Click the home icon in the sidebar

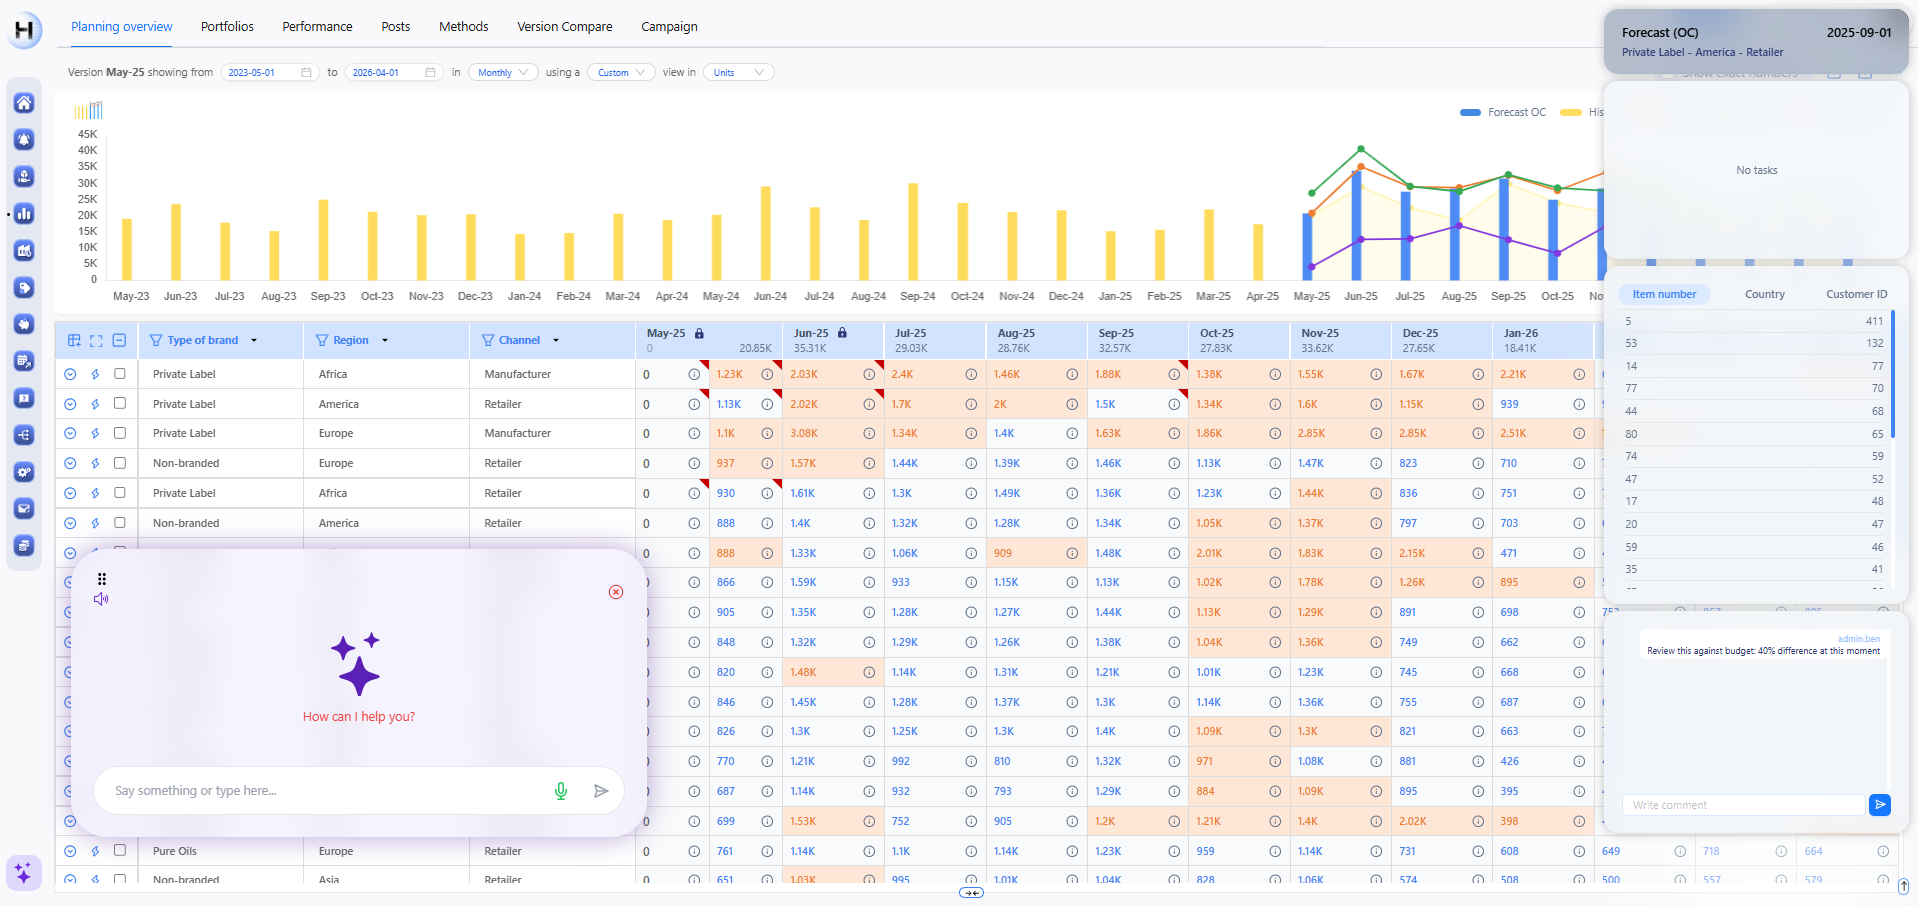point(24,103)
